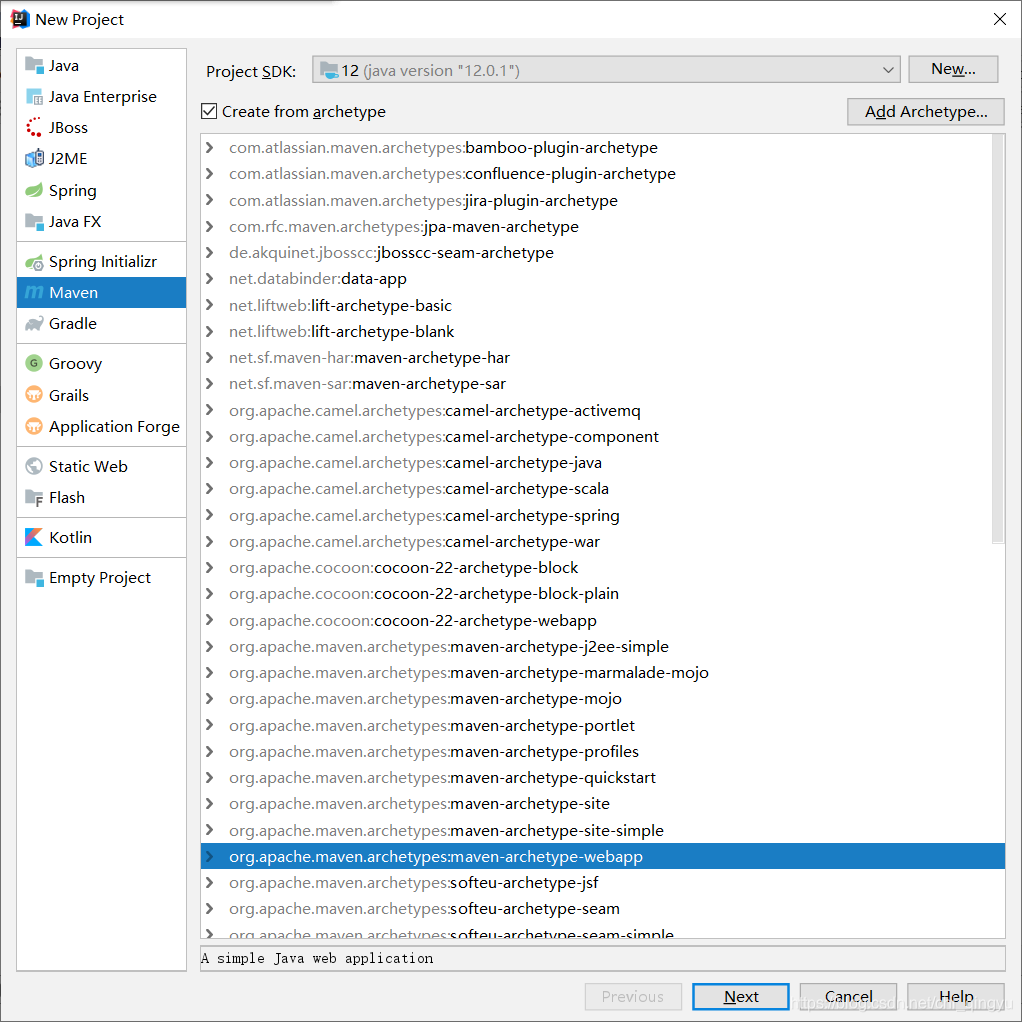The height and width of the screenshot is (1022, 1022).
Task: Select the Java FX icon
Action: pyautogui.click(x=34, y=222)
